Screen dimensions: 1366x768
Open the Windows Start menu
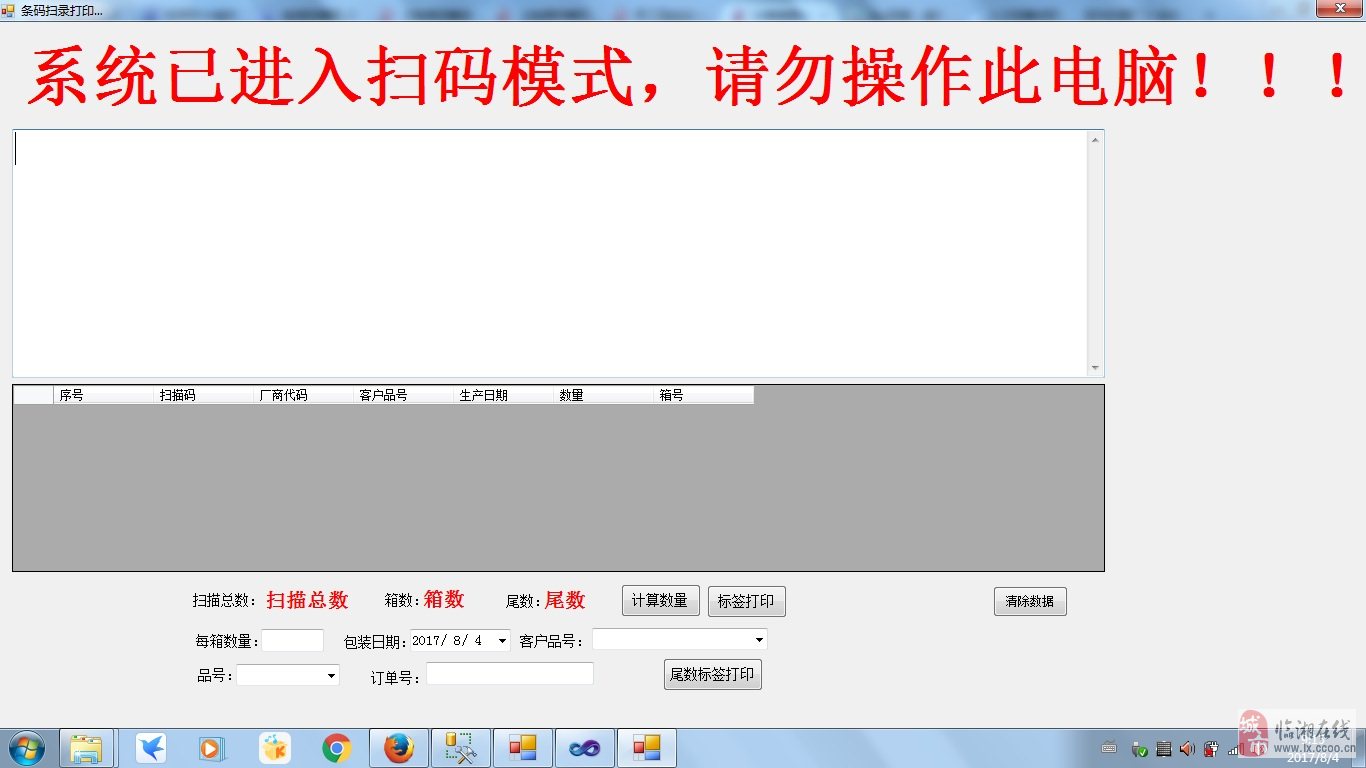point(24,746)
